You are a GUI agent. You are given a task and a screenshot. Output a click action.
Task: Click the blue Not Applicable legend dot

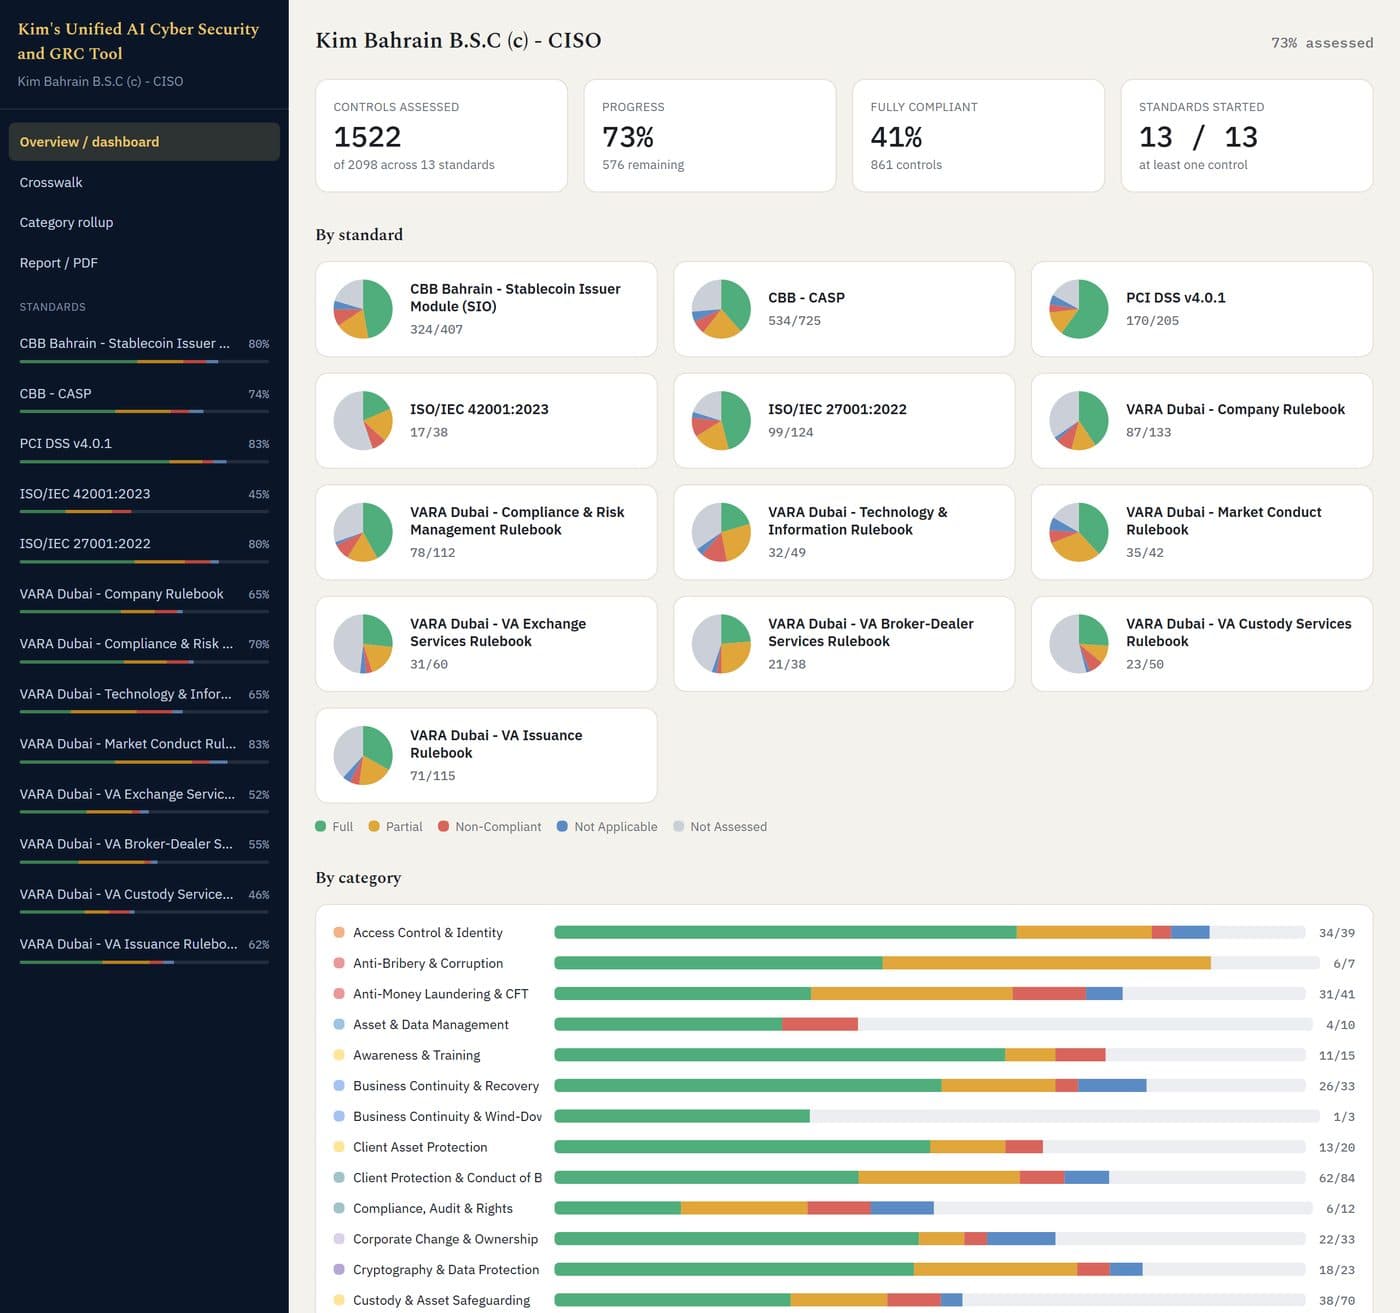[x=562, y=826]
